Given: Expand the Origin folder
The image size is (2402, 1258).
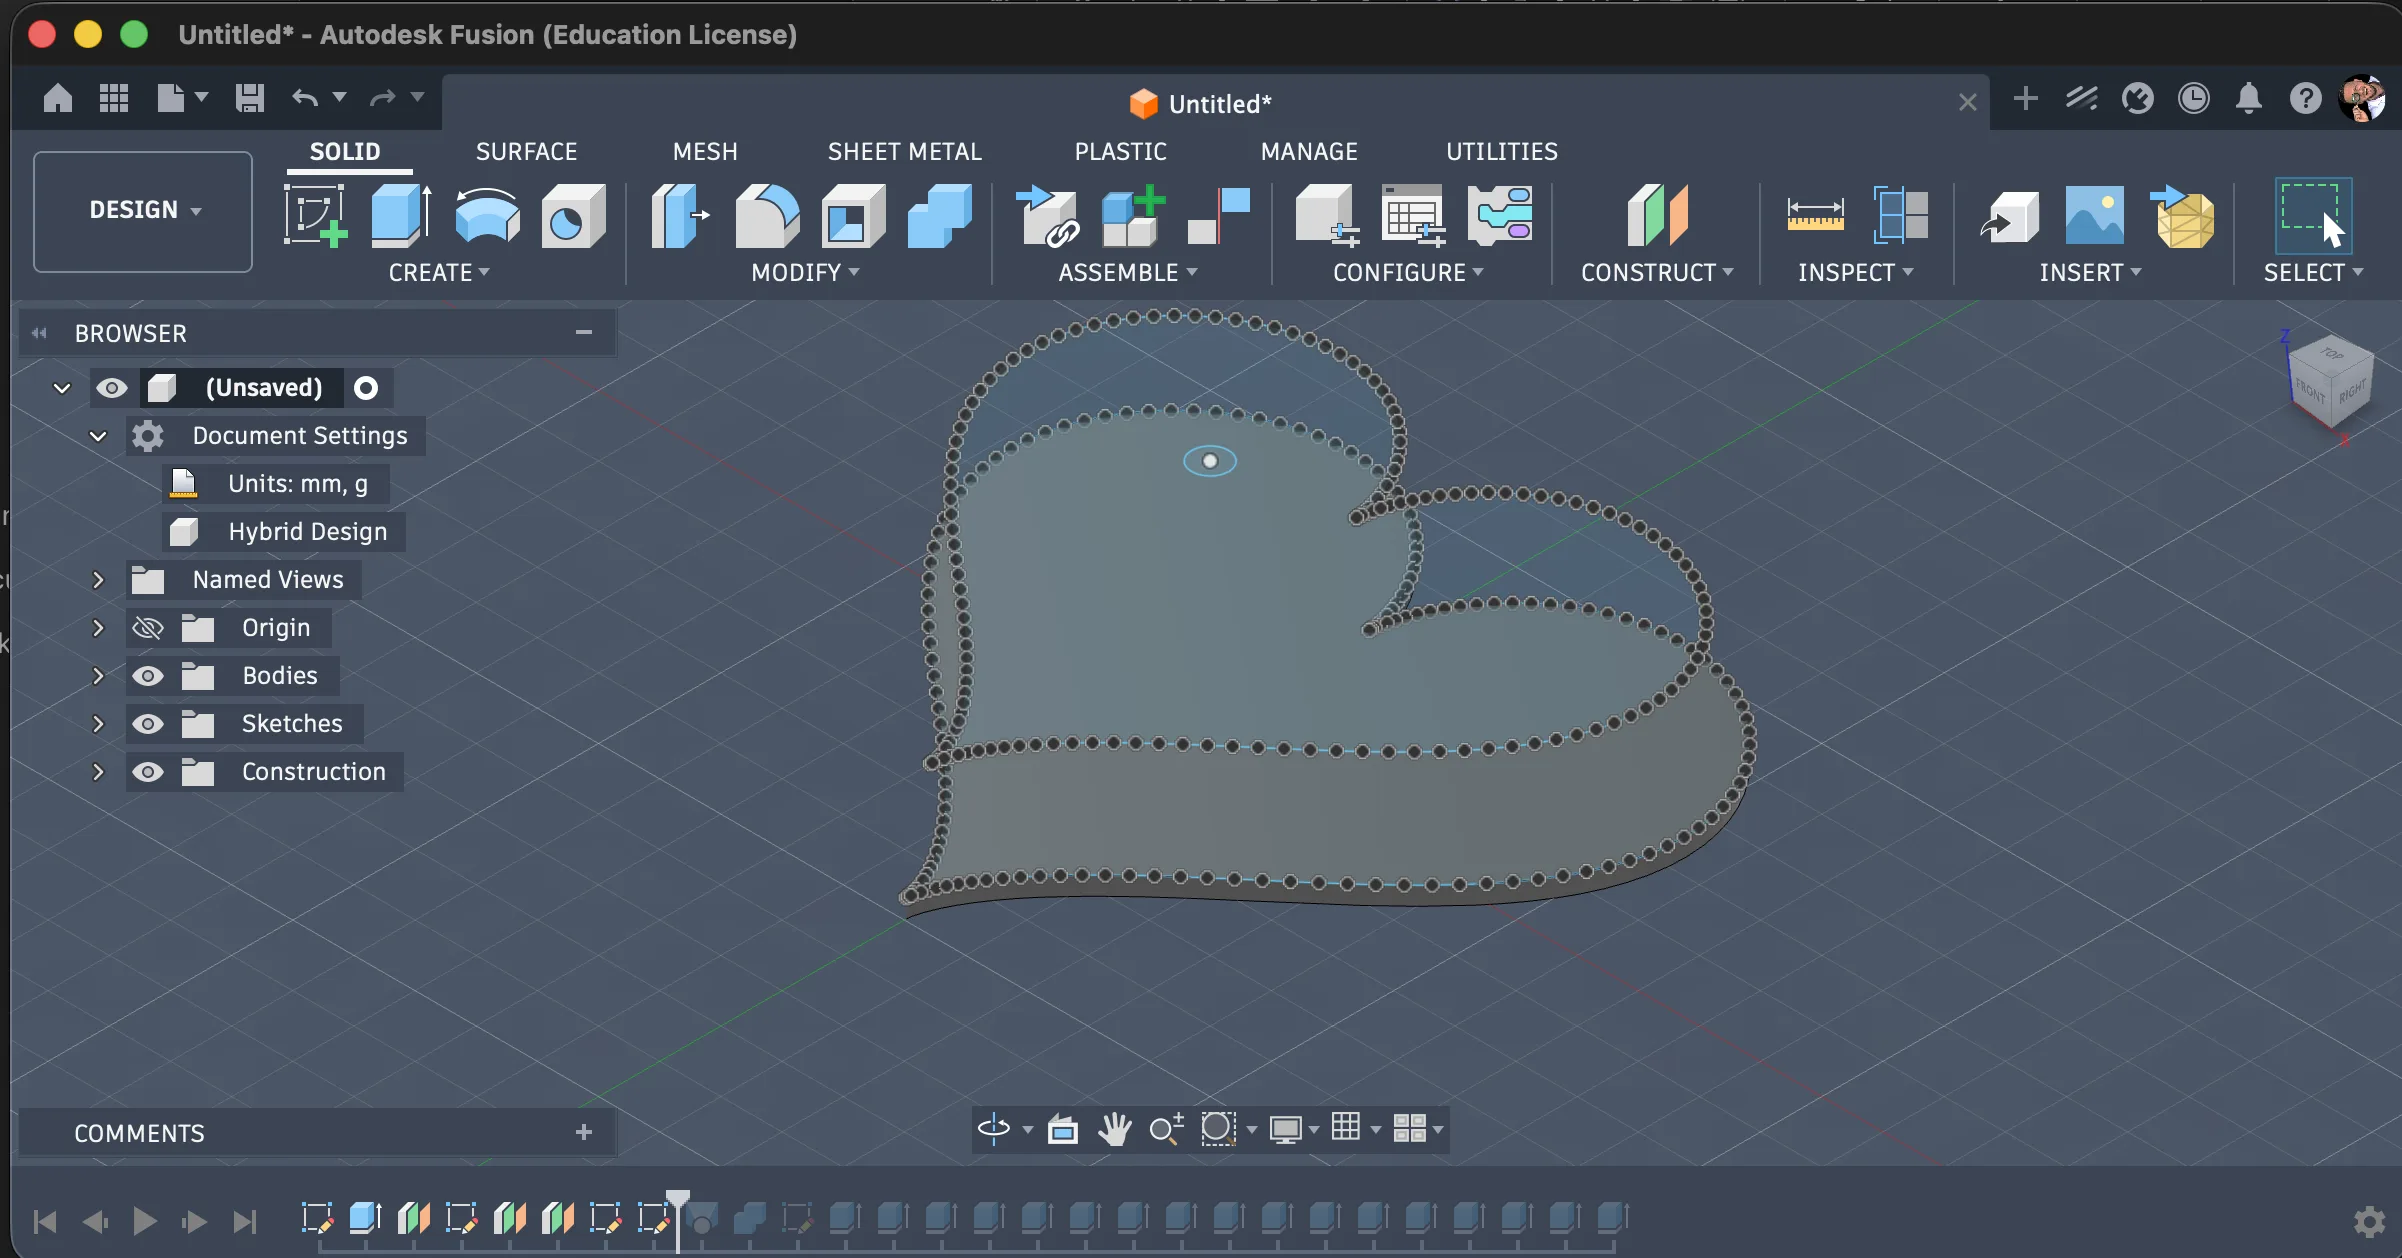Looking at the screenshot, I should tap(98, 628).
